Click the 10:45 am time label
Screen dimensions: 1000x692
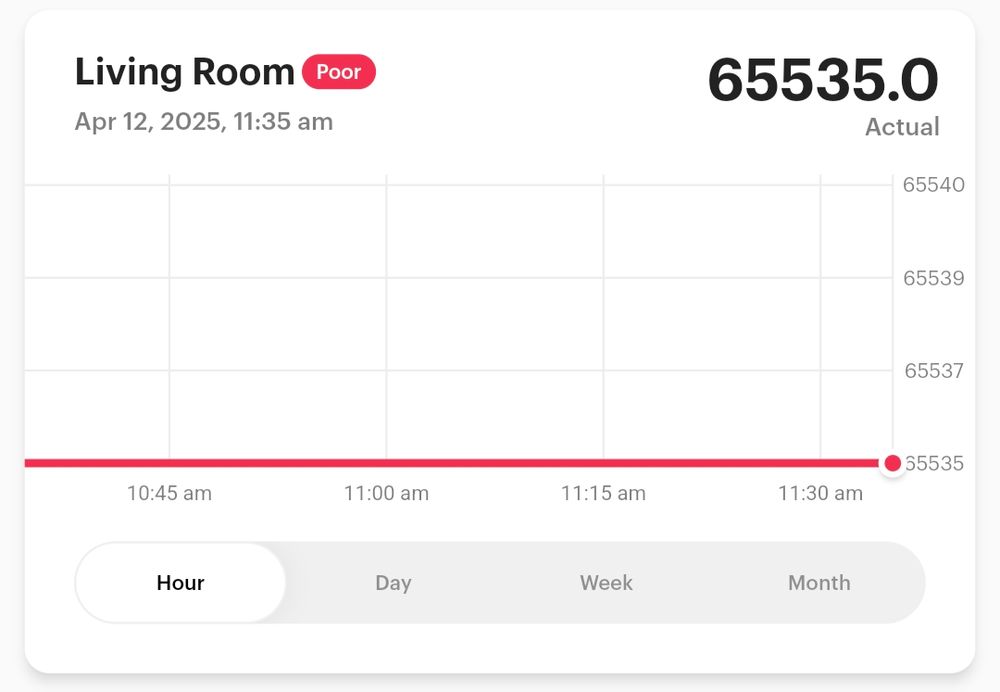click(169, 493)
